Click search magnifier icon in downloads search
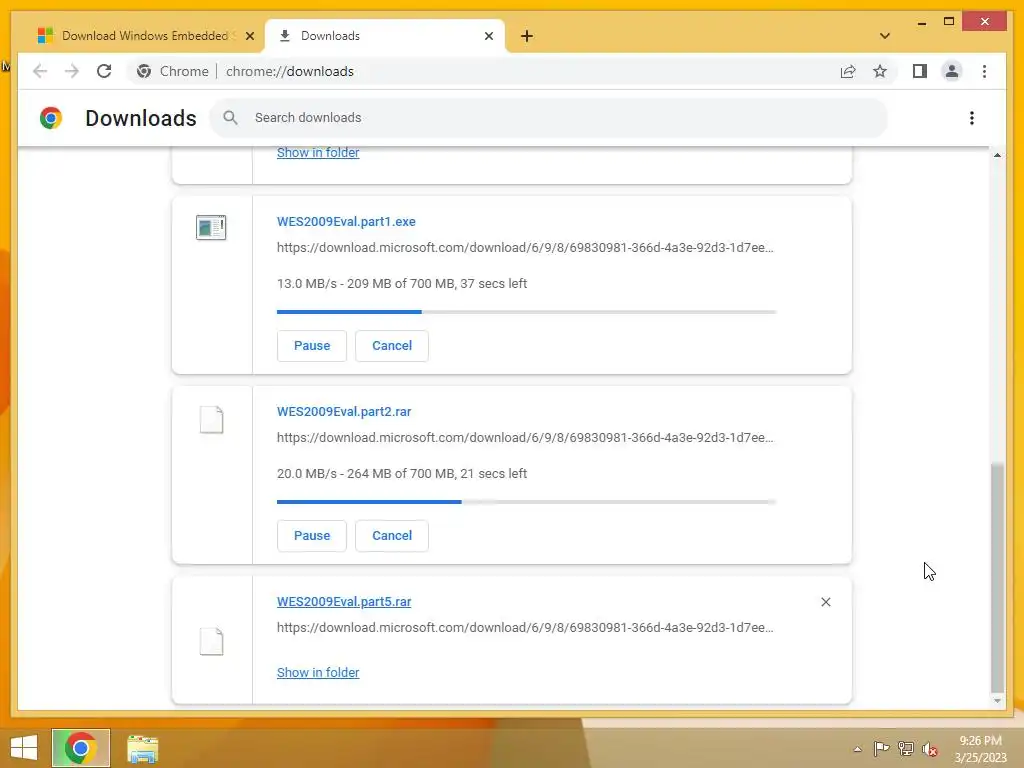Image resolution: width=1024 pixels, height=768 pixels. coord(230,118)
